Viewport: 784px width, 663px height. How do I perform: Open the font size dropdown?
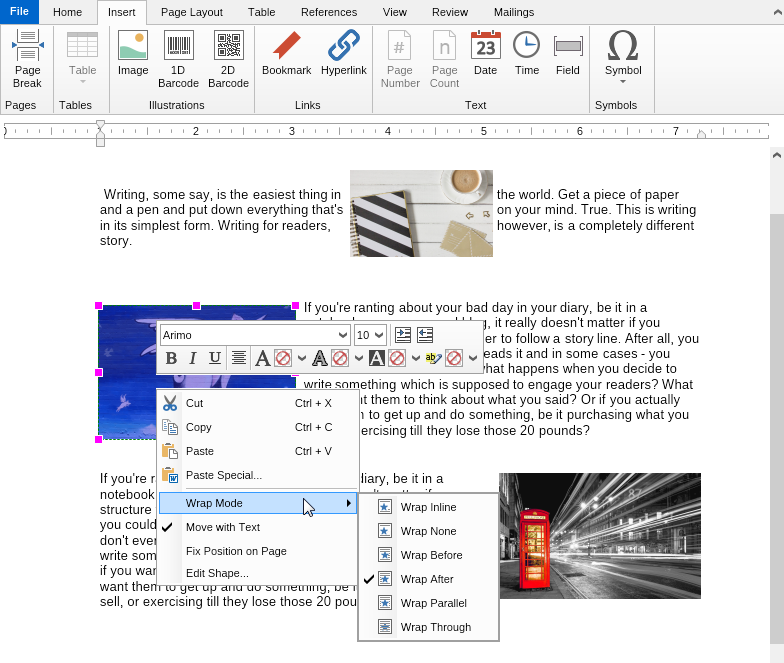(x=379, y=335)
